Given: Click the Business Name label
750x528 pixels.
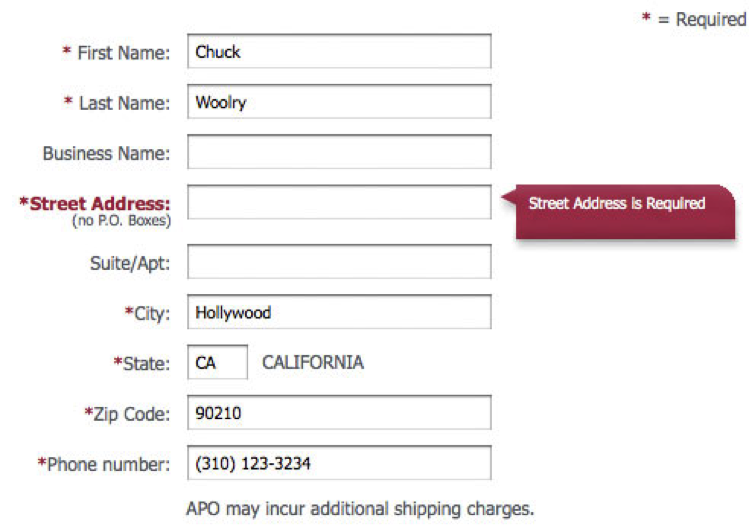Looking at the screenshot, I should click(106, 153).
